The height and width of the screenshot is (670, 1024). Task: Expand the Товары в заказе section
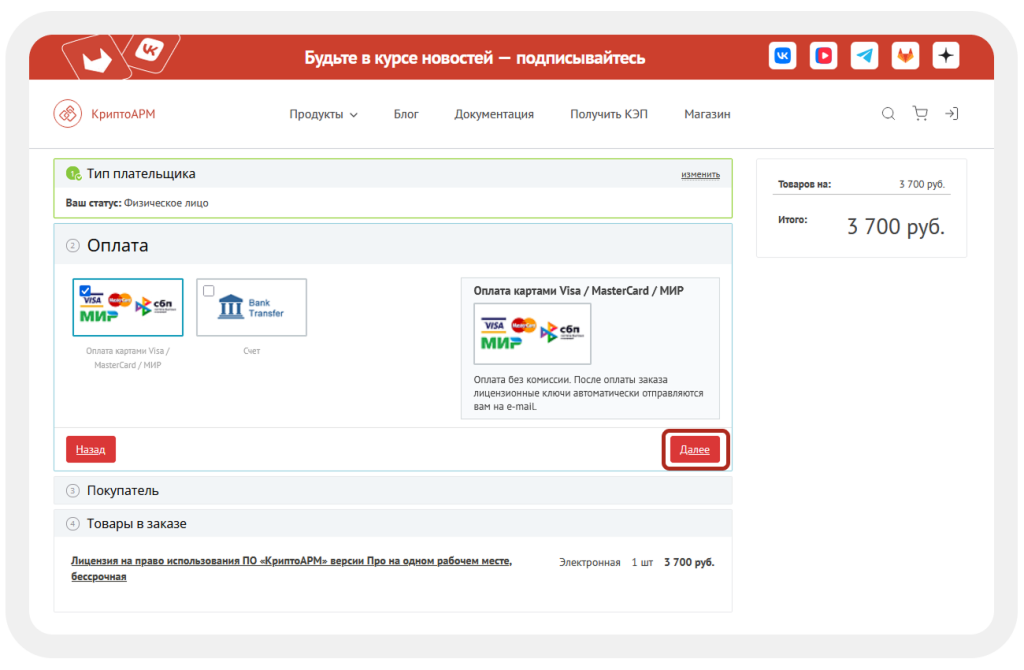[136, 524]
